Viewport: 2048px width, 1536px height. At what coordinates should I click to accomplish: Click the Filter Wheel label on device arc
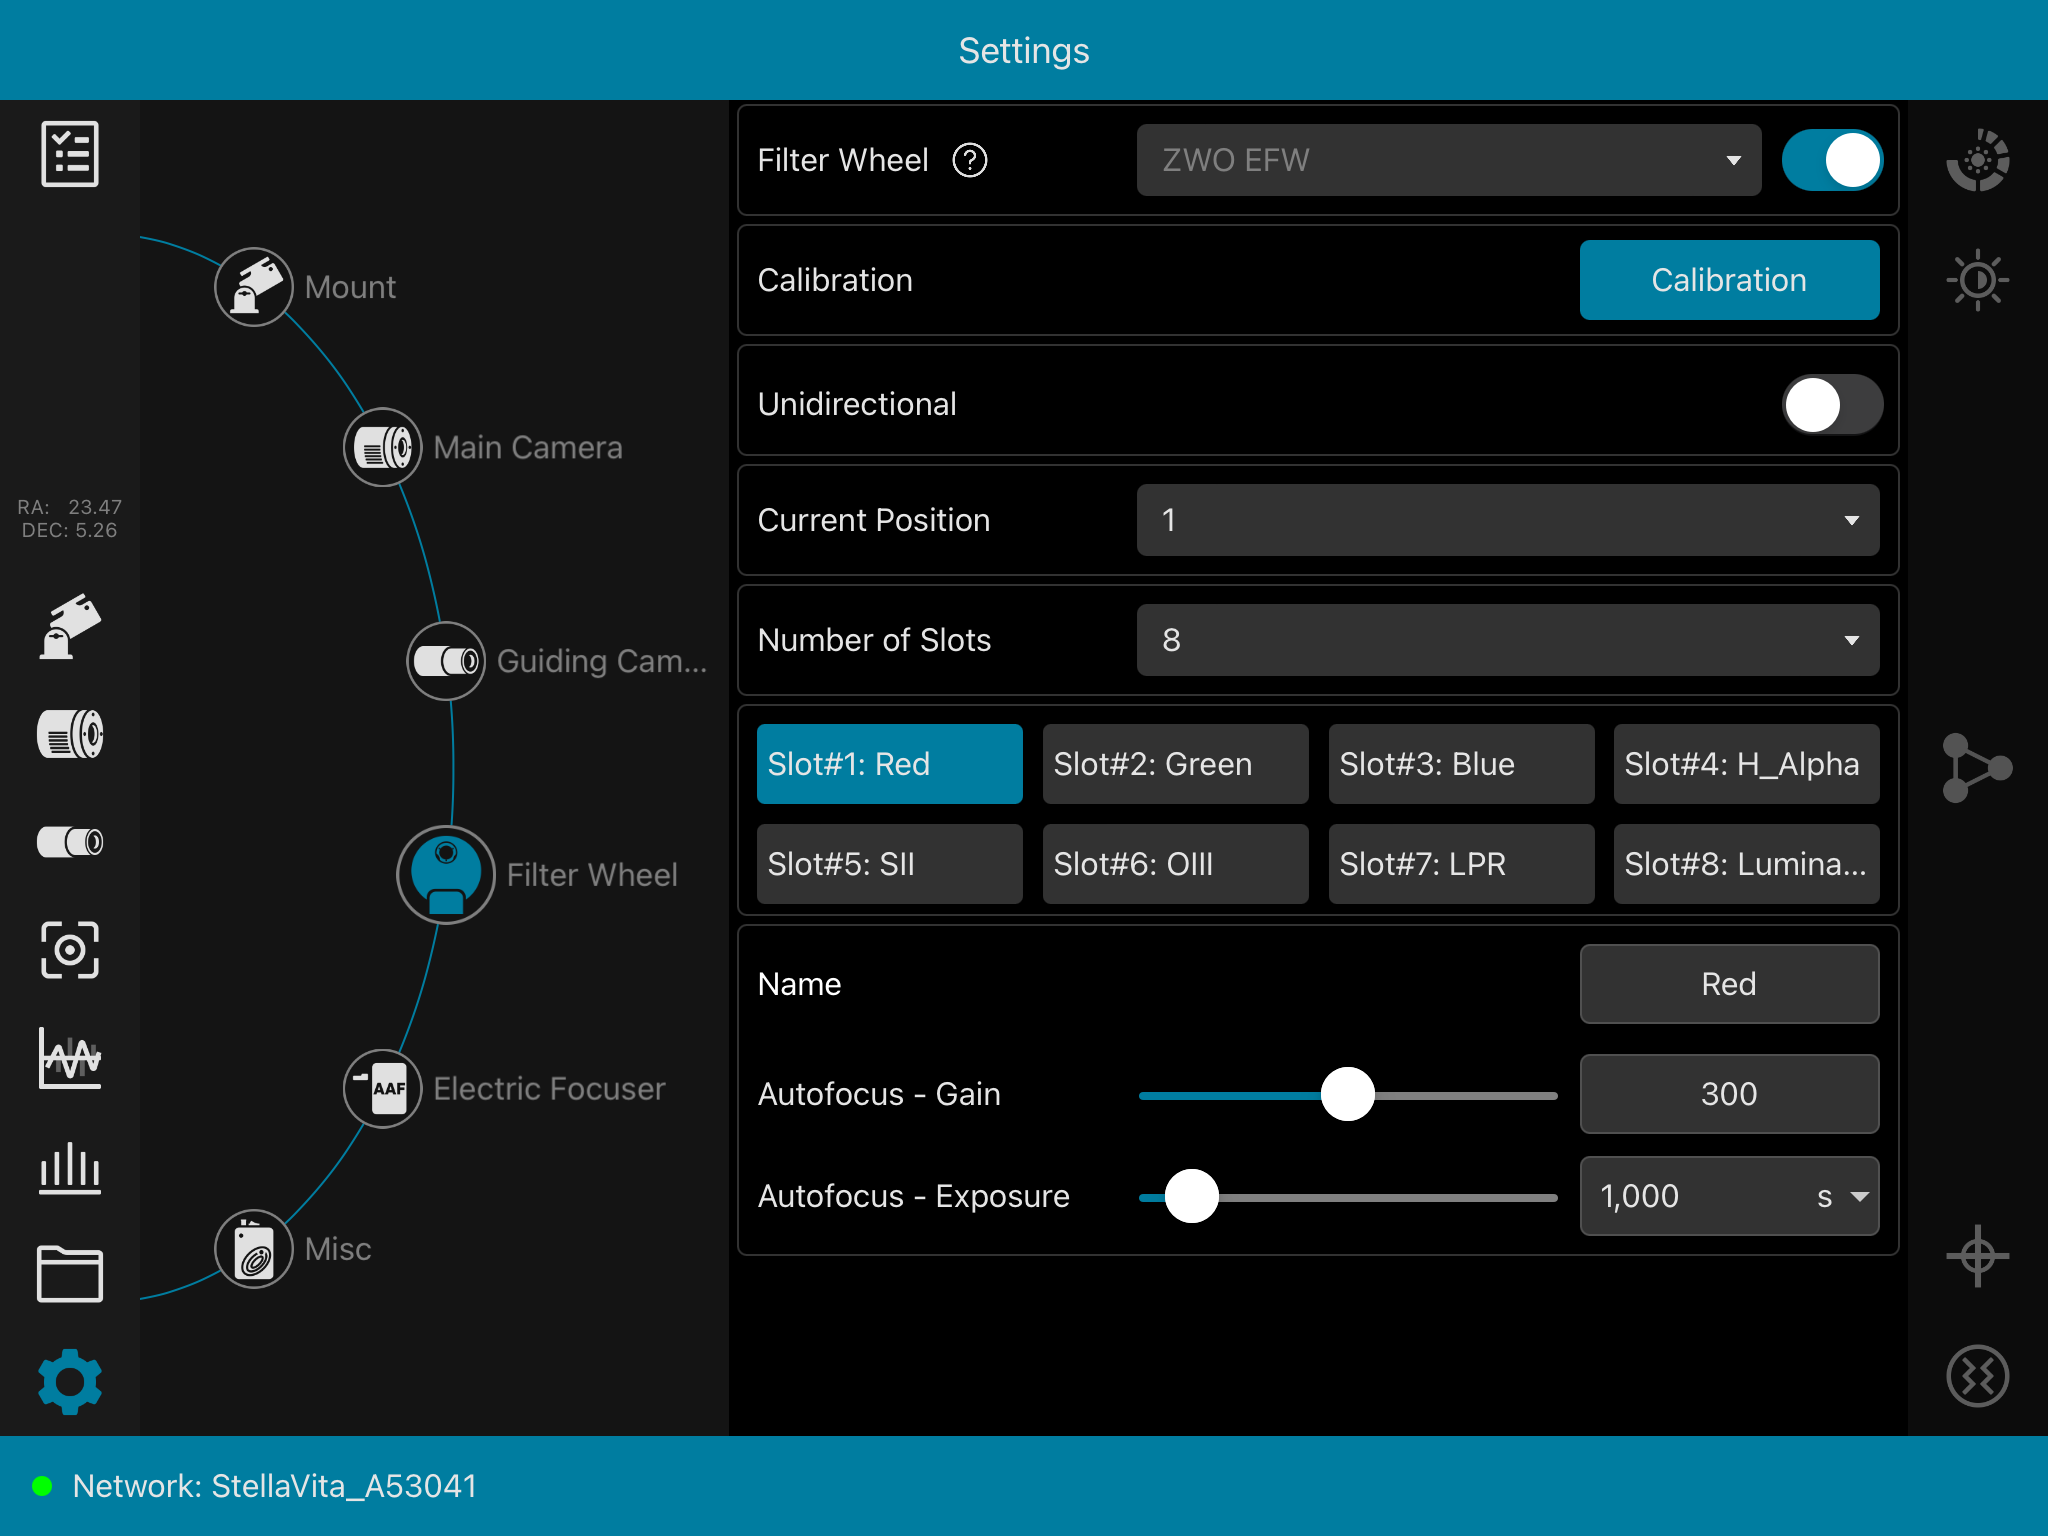pyautogui.click(x=592, y=875)
